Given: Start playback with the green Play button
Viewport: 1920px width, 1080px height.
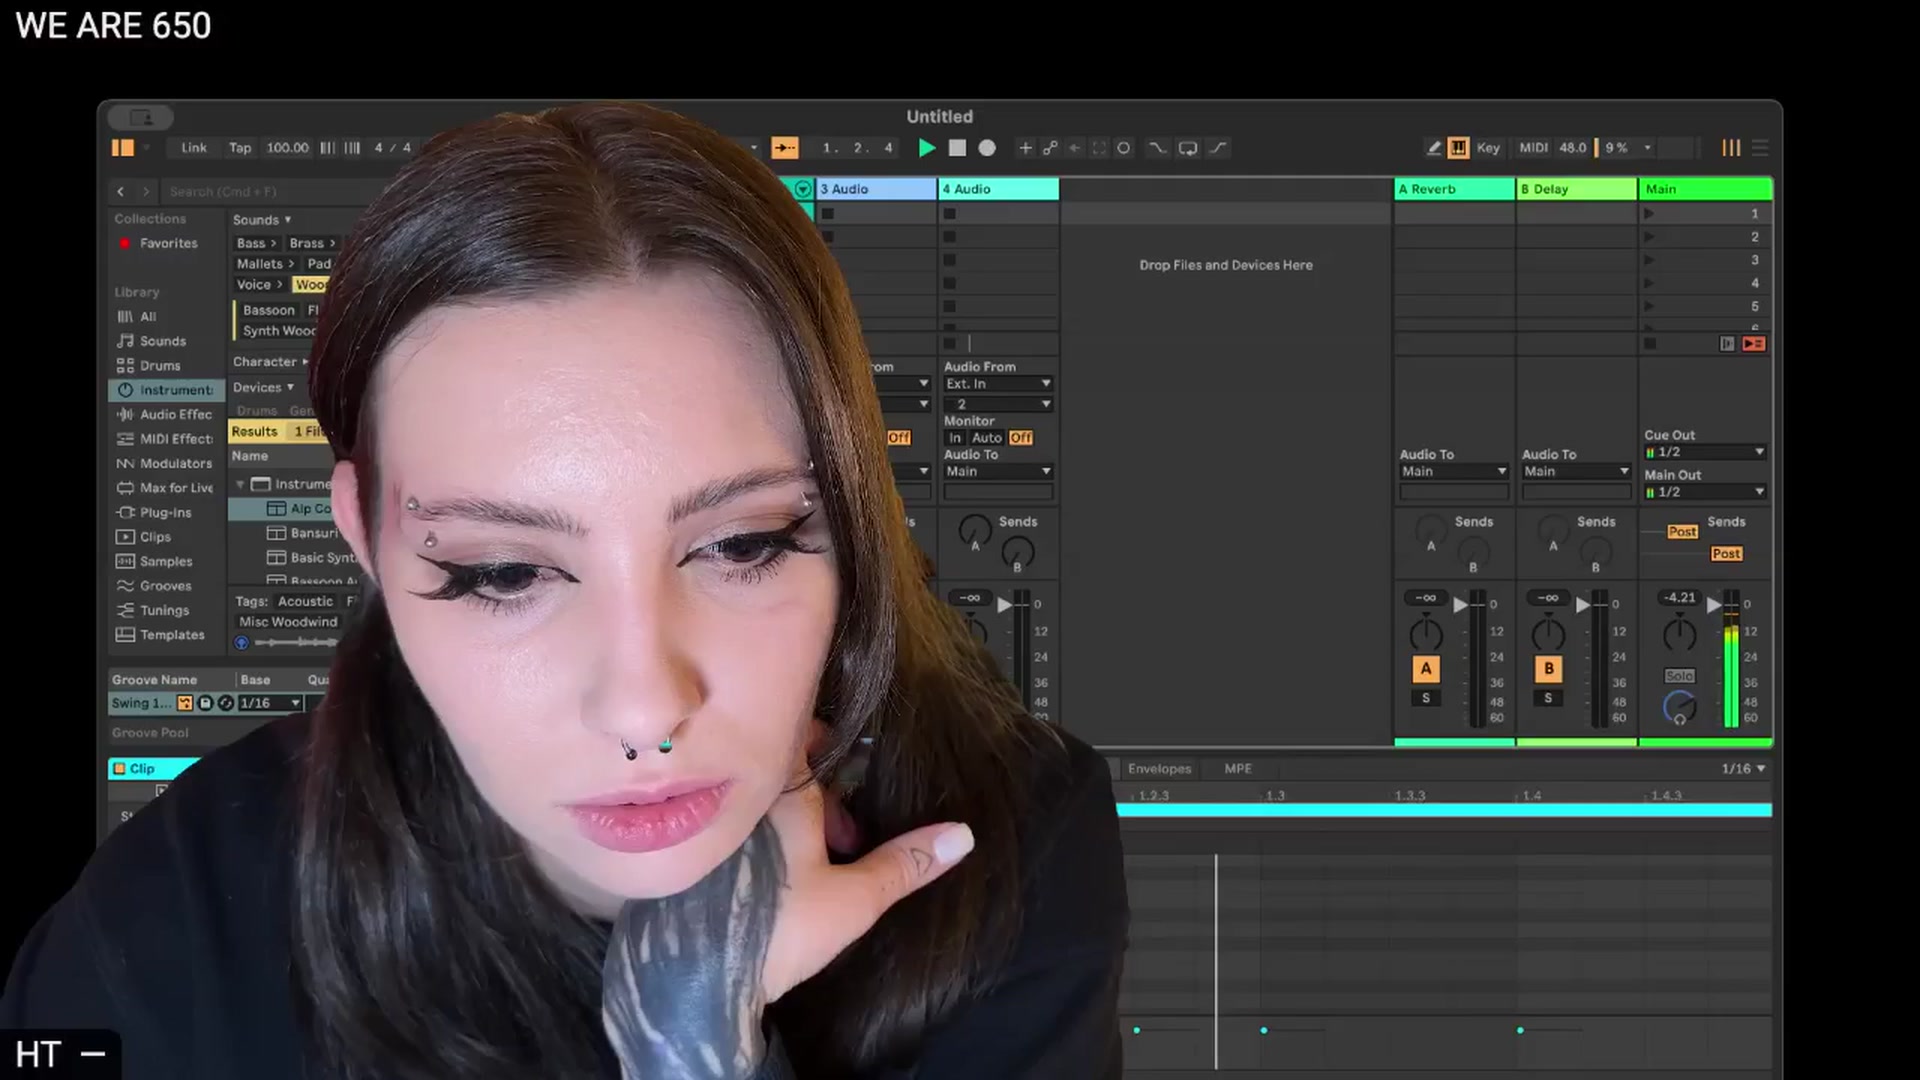Looking at the screenshot, I should point(927,148).
